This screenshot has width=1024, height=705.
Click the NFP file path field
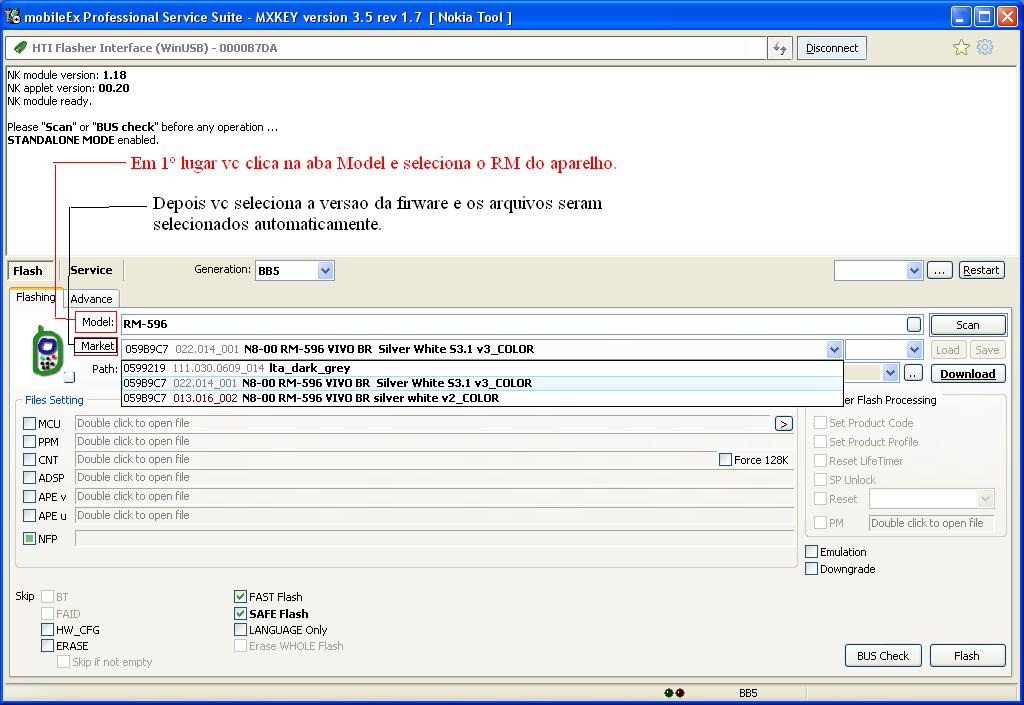434,539
